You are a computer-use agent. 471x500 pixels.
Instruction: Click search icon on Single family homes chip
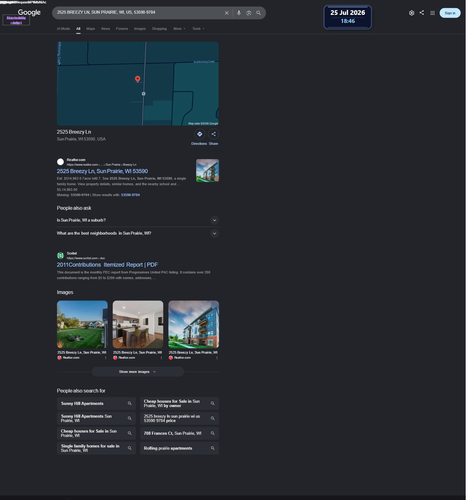tap(130, 448)
